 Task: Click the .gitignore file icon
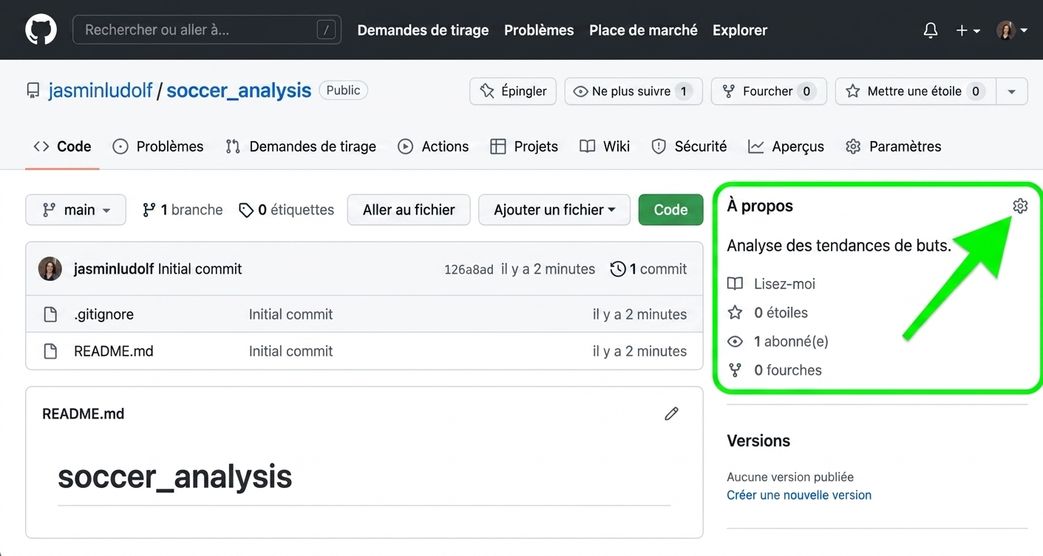point(51,314)
